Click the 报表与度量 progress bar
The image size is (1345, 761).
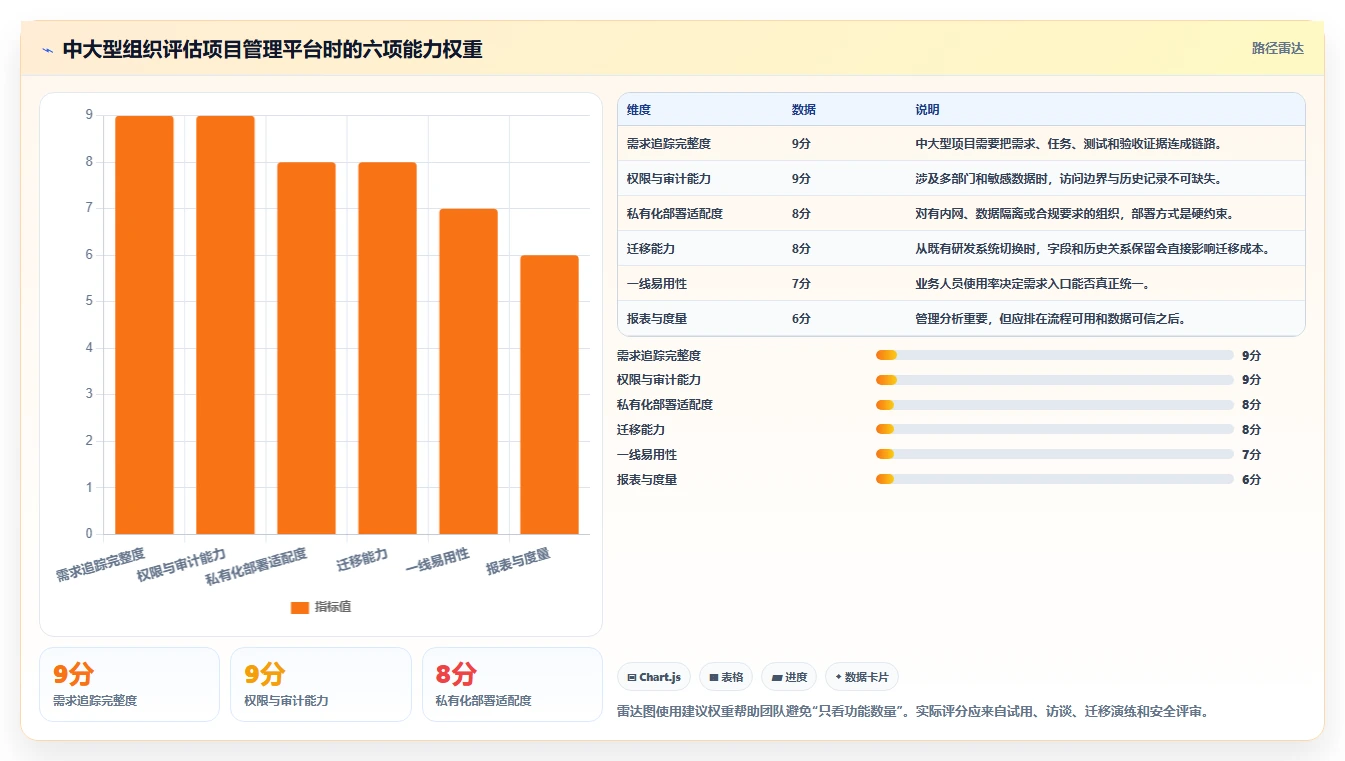point(1055,480)
